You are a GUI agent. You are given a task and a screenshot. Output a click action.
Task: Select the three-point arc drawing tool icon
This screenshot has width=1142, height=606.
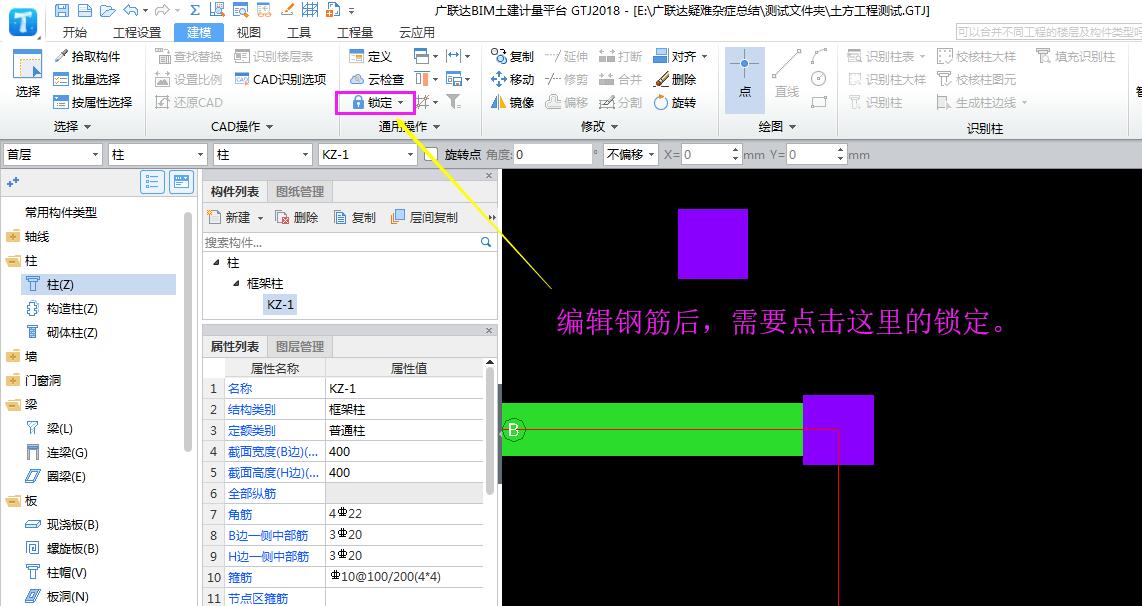819,56
